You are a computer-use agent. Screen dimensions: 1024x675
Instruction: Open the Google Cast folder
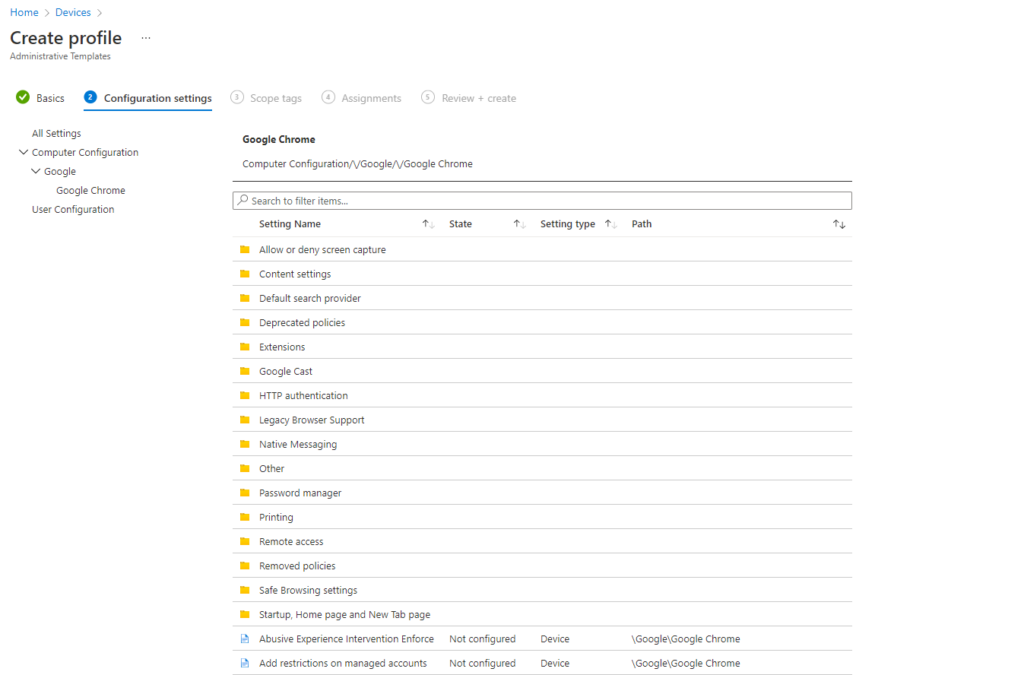[x=286, y=371]
